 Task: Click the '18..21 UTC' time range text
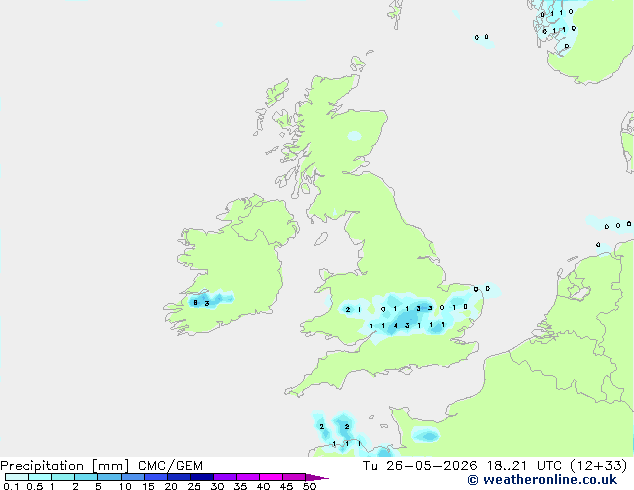[524, 466]
